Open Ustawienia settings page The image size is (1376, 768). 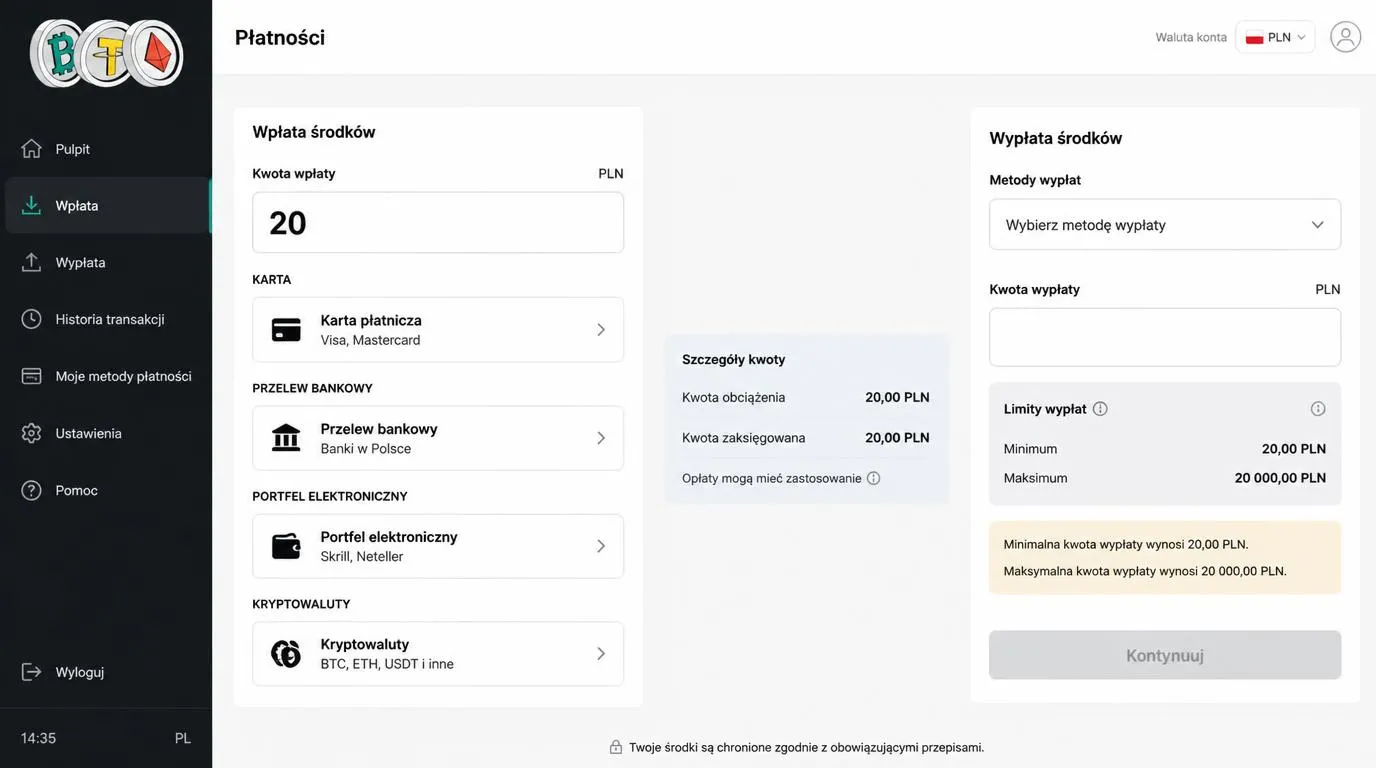click(x=107, y=433)
